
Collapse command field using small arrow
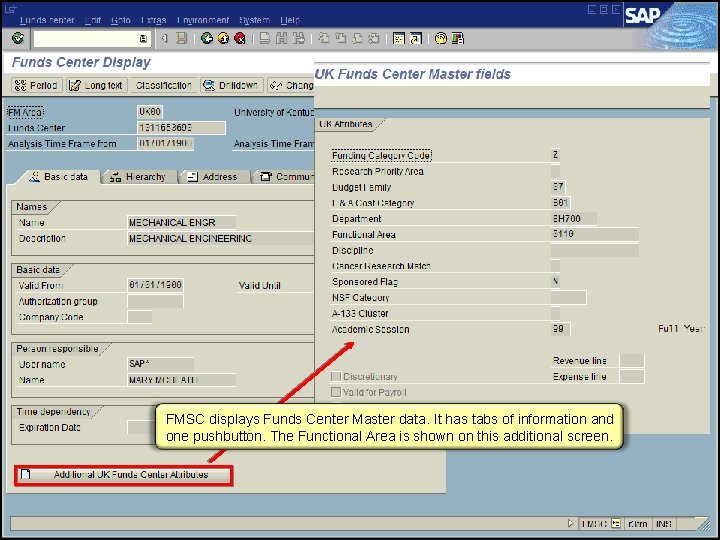[x=164, y=39]
